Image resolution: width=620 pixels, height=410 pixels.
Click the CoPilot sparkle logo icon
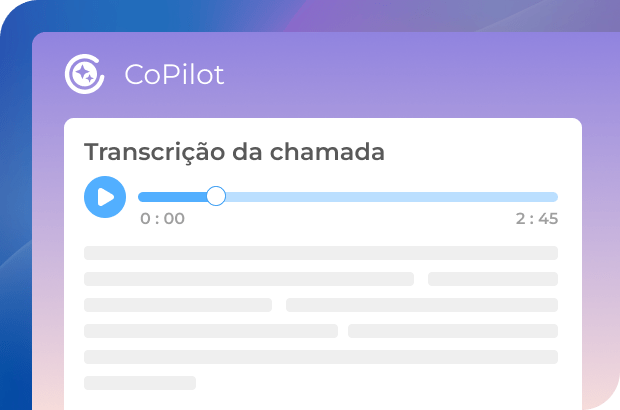point(85,74)
